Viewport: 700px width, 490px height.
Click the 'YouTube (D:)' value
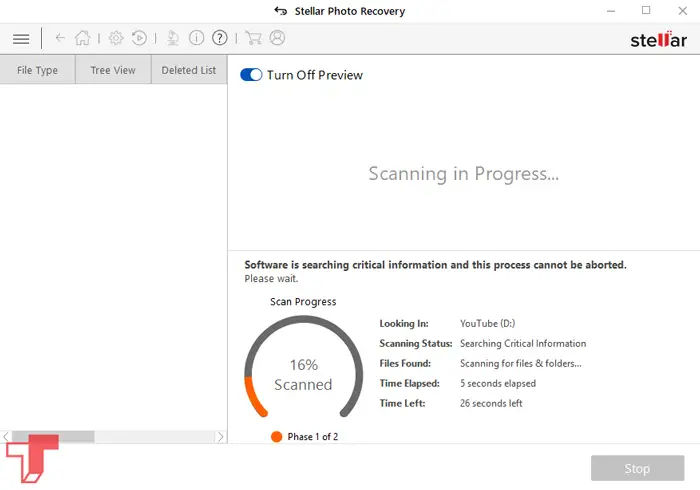click(488, 324)
